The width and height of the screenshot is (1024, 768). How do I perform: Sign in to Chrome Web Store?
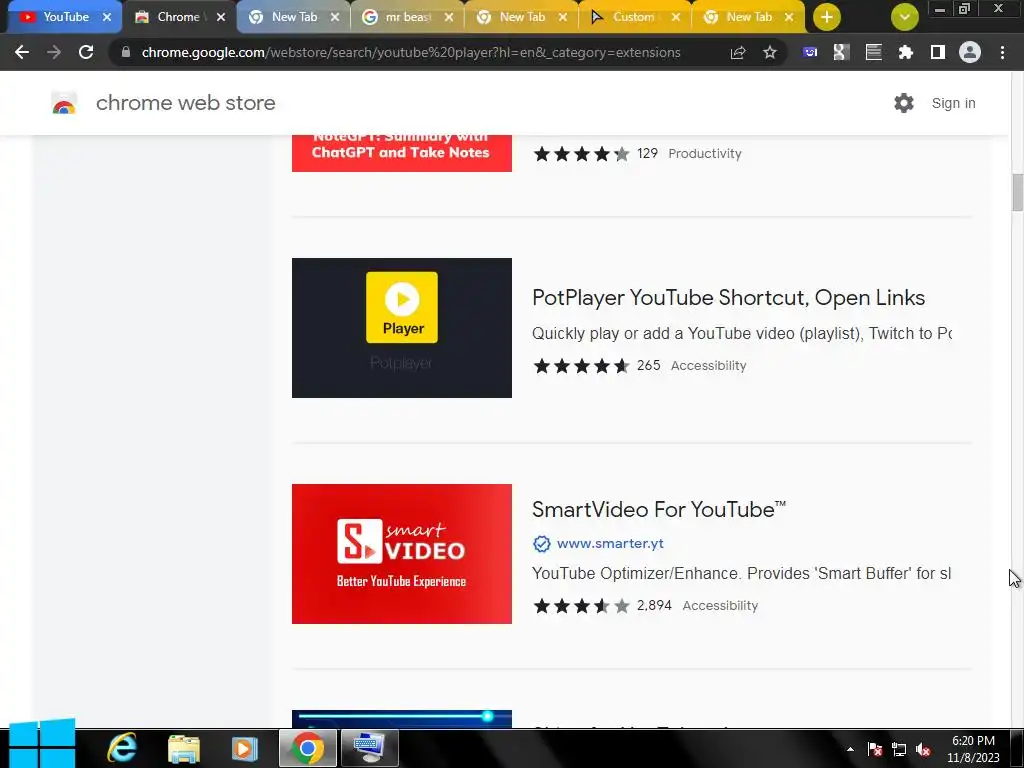tap(953, 103)
